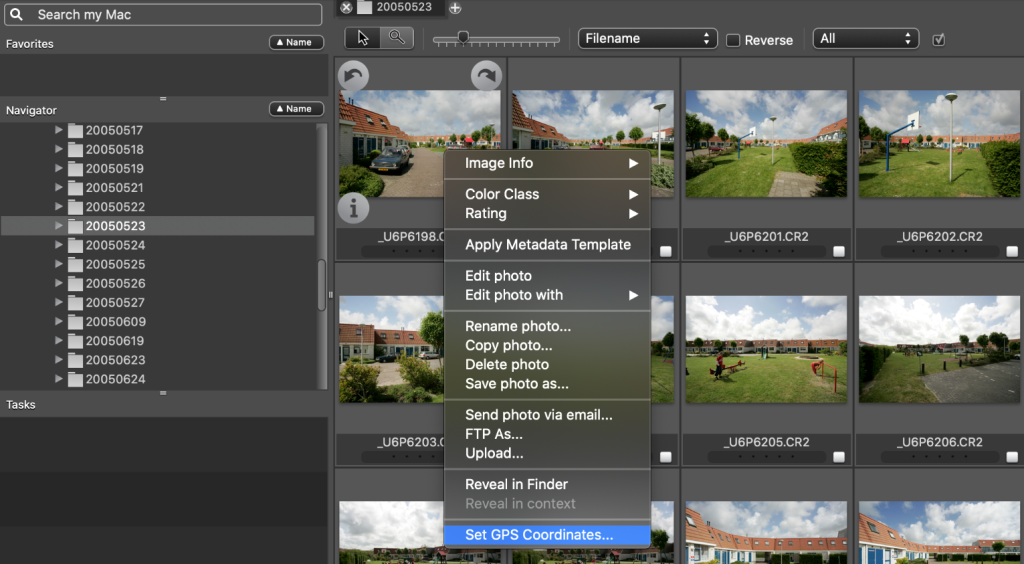This screenshot has width=1024, height=564.
Task: Choose Apply Metadata Template
Action: [547, 245]
